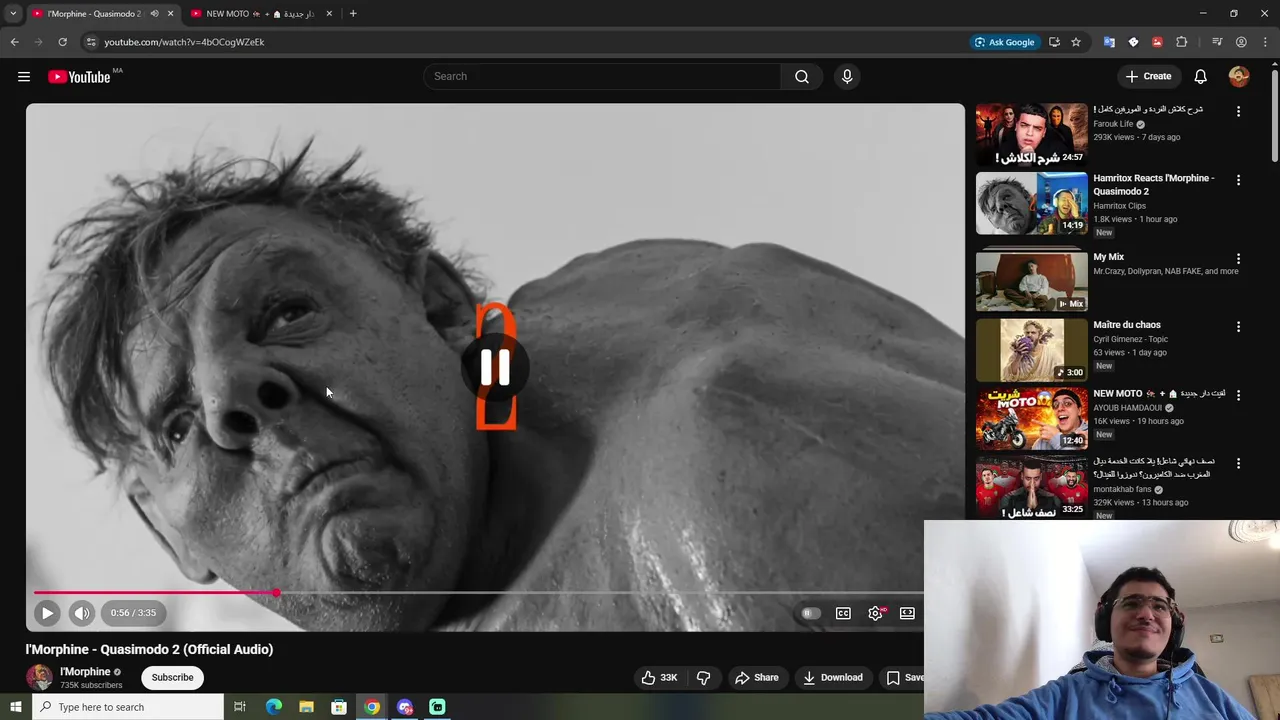Open the Maître du chaos title

pyautogui.click(x=1126, y=325)
